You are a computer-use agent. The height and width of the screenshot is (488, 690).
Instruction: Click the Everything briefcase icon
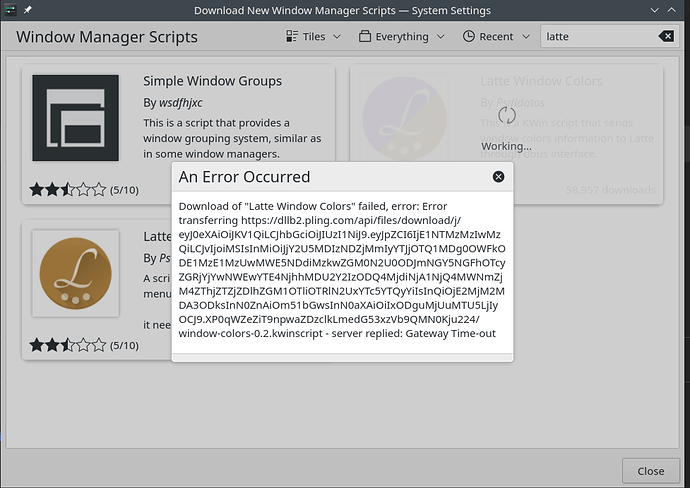[364, 36]
